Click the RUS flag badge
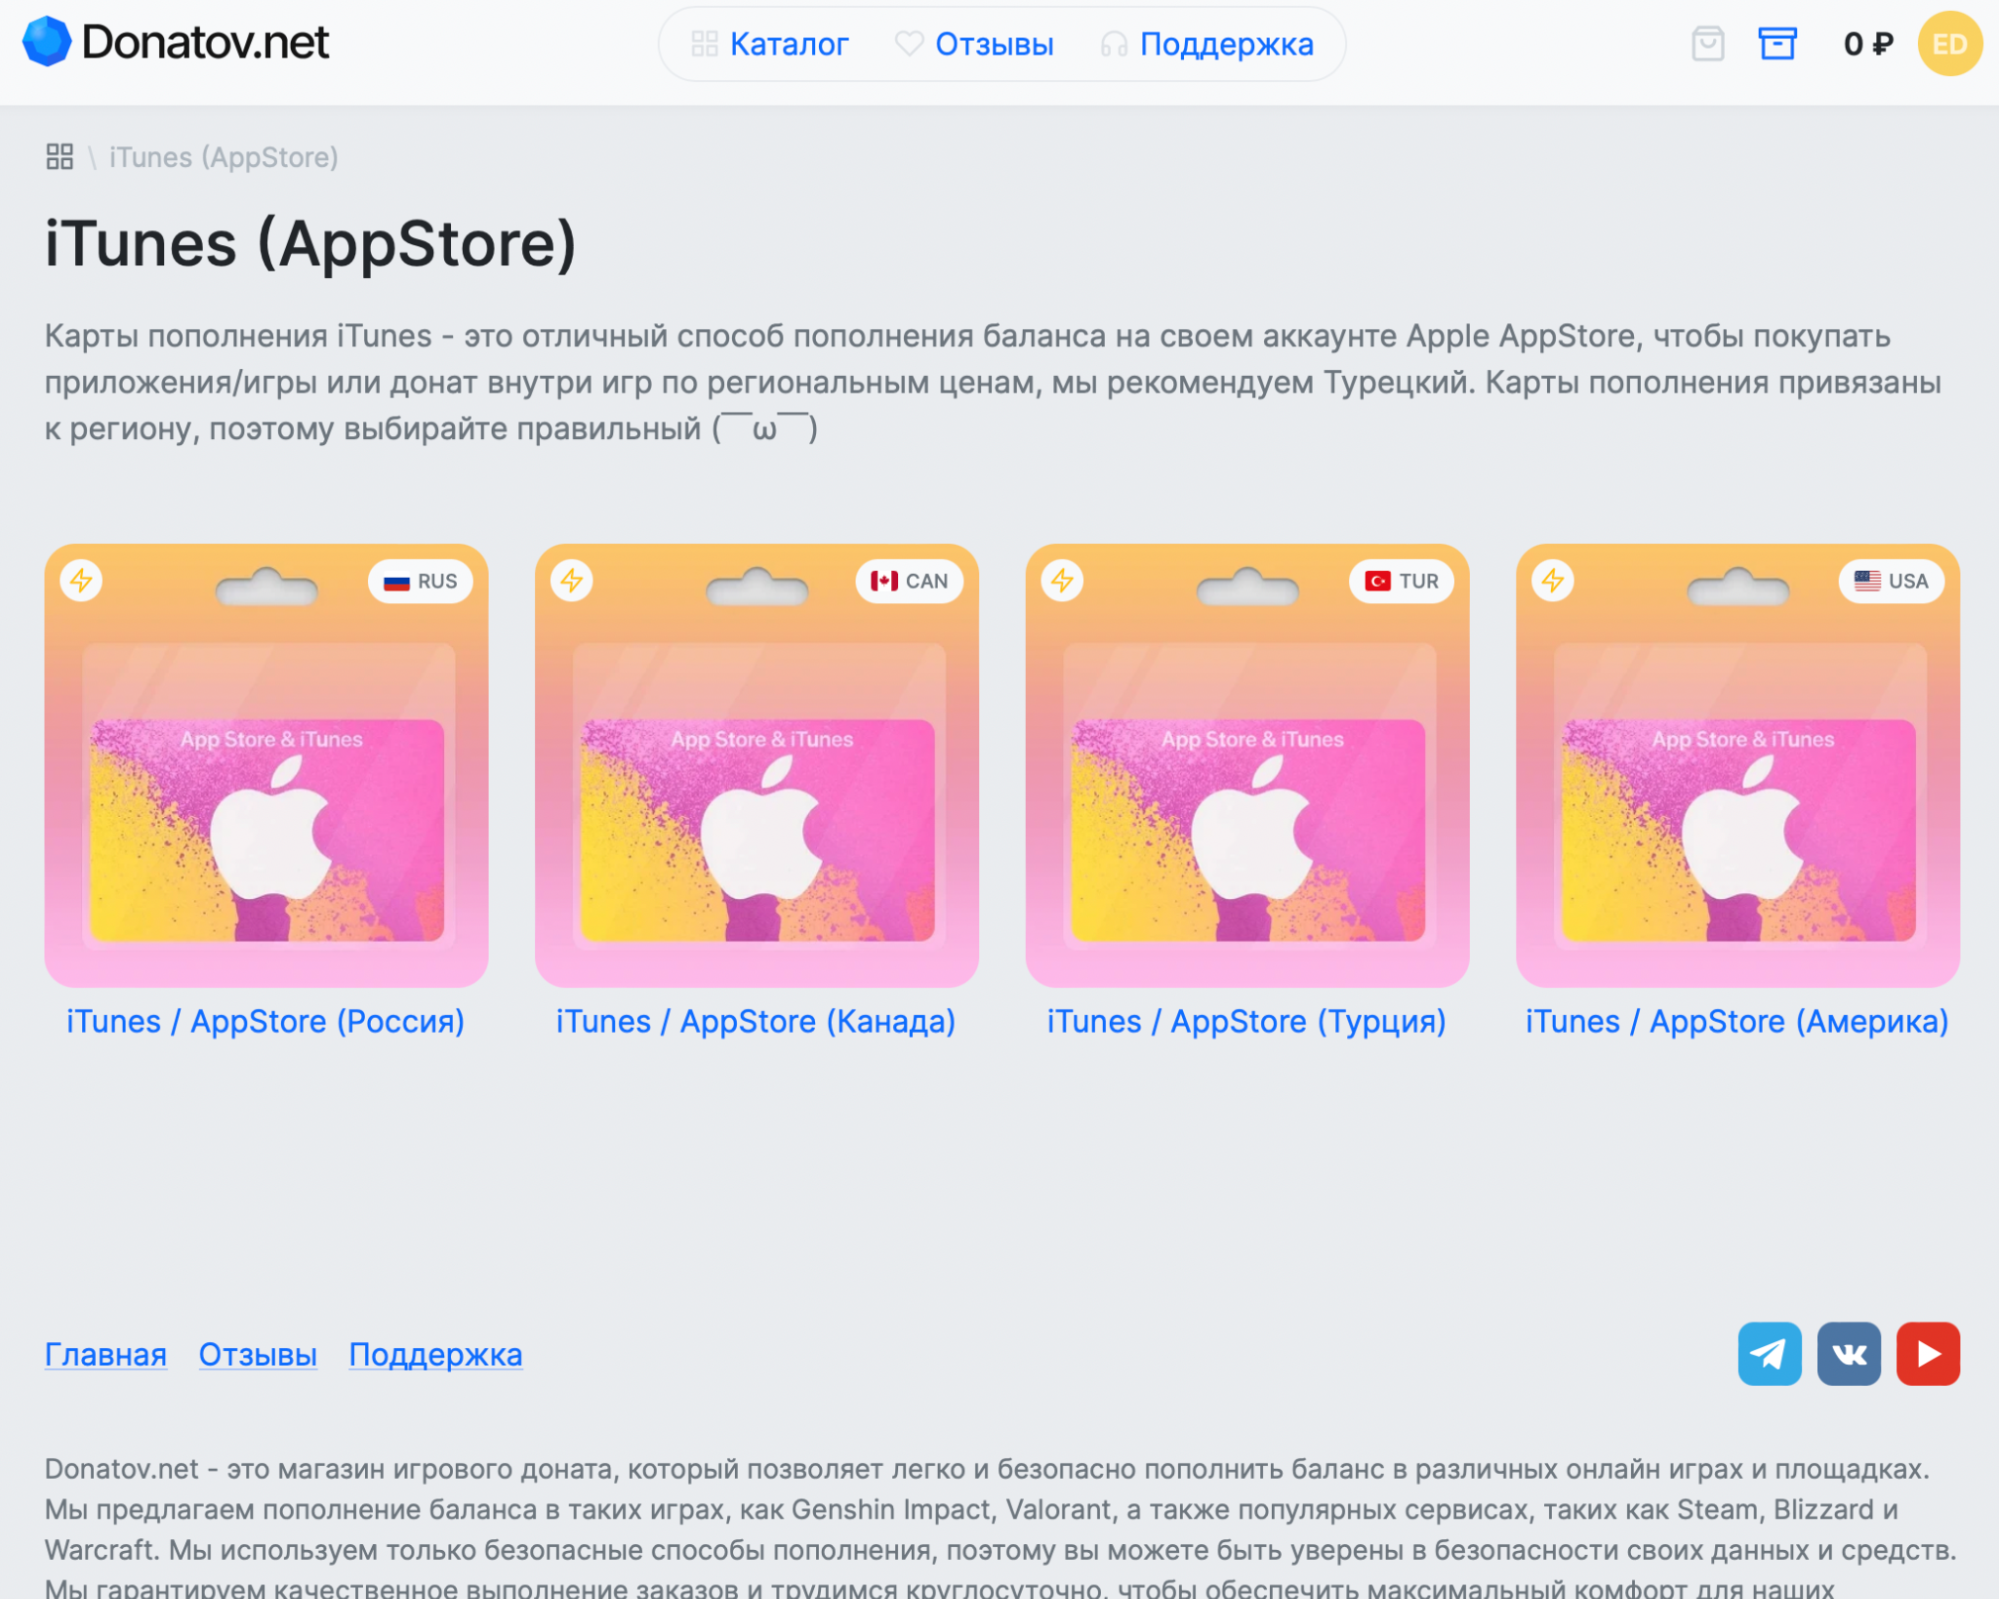Screen dimensions: 1999x1599 tap(421, 581)
